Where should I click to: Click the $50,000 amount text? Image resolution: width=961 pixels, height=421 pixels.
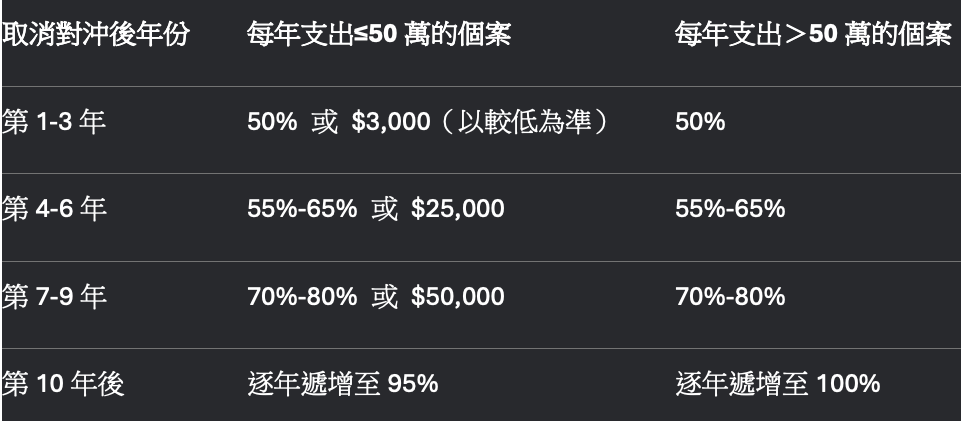coord(457,297)
